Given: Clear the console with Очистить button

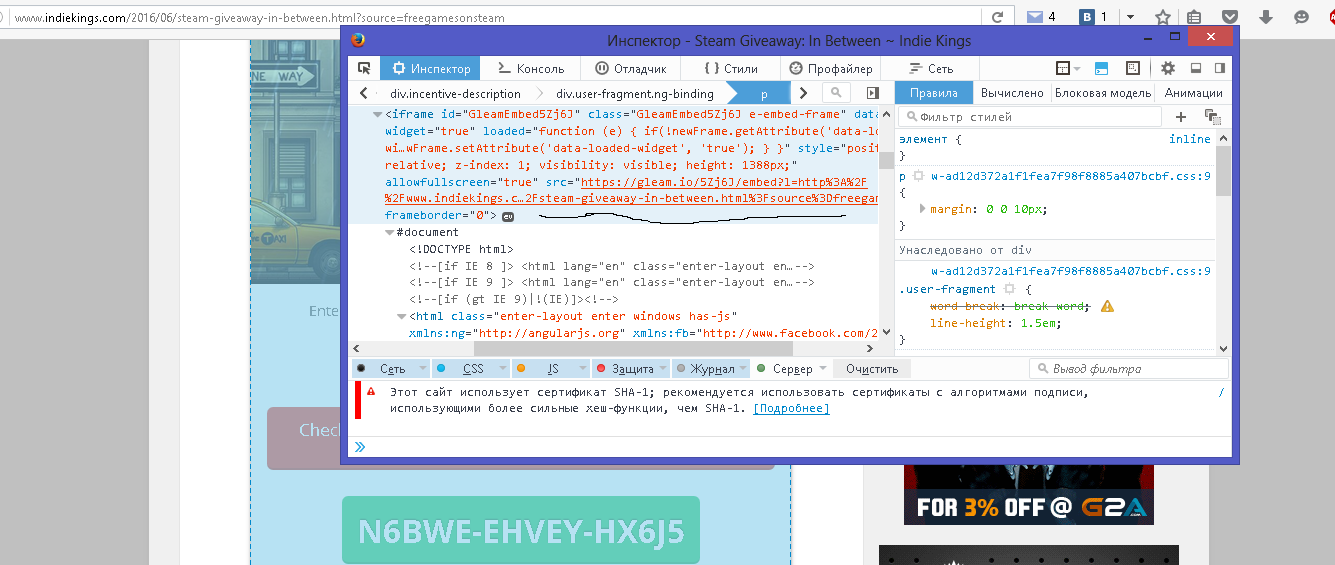Looking at the screenshot, I should (x=872, y=369).
